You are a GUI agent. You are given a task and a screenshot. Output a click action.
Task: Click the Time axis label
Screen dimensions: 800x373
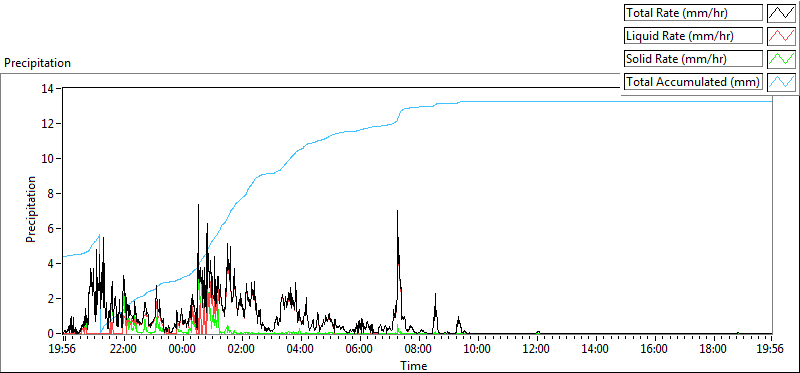point(414,365)
